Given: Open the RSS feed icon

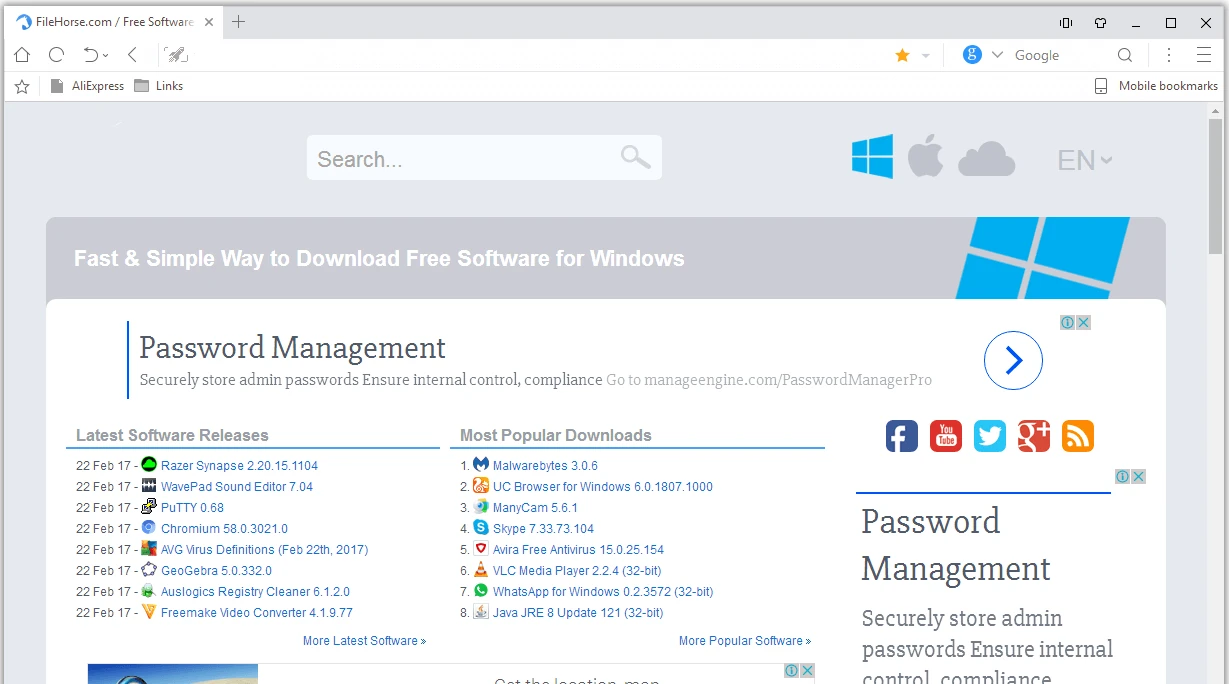Looking at the screenshot, I should tap(1078, 436).
